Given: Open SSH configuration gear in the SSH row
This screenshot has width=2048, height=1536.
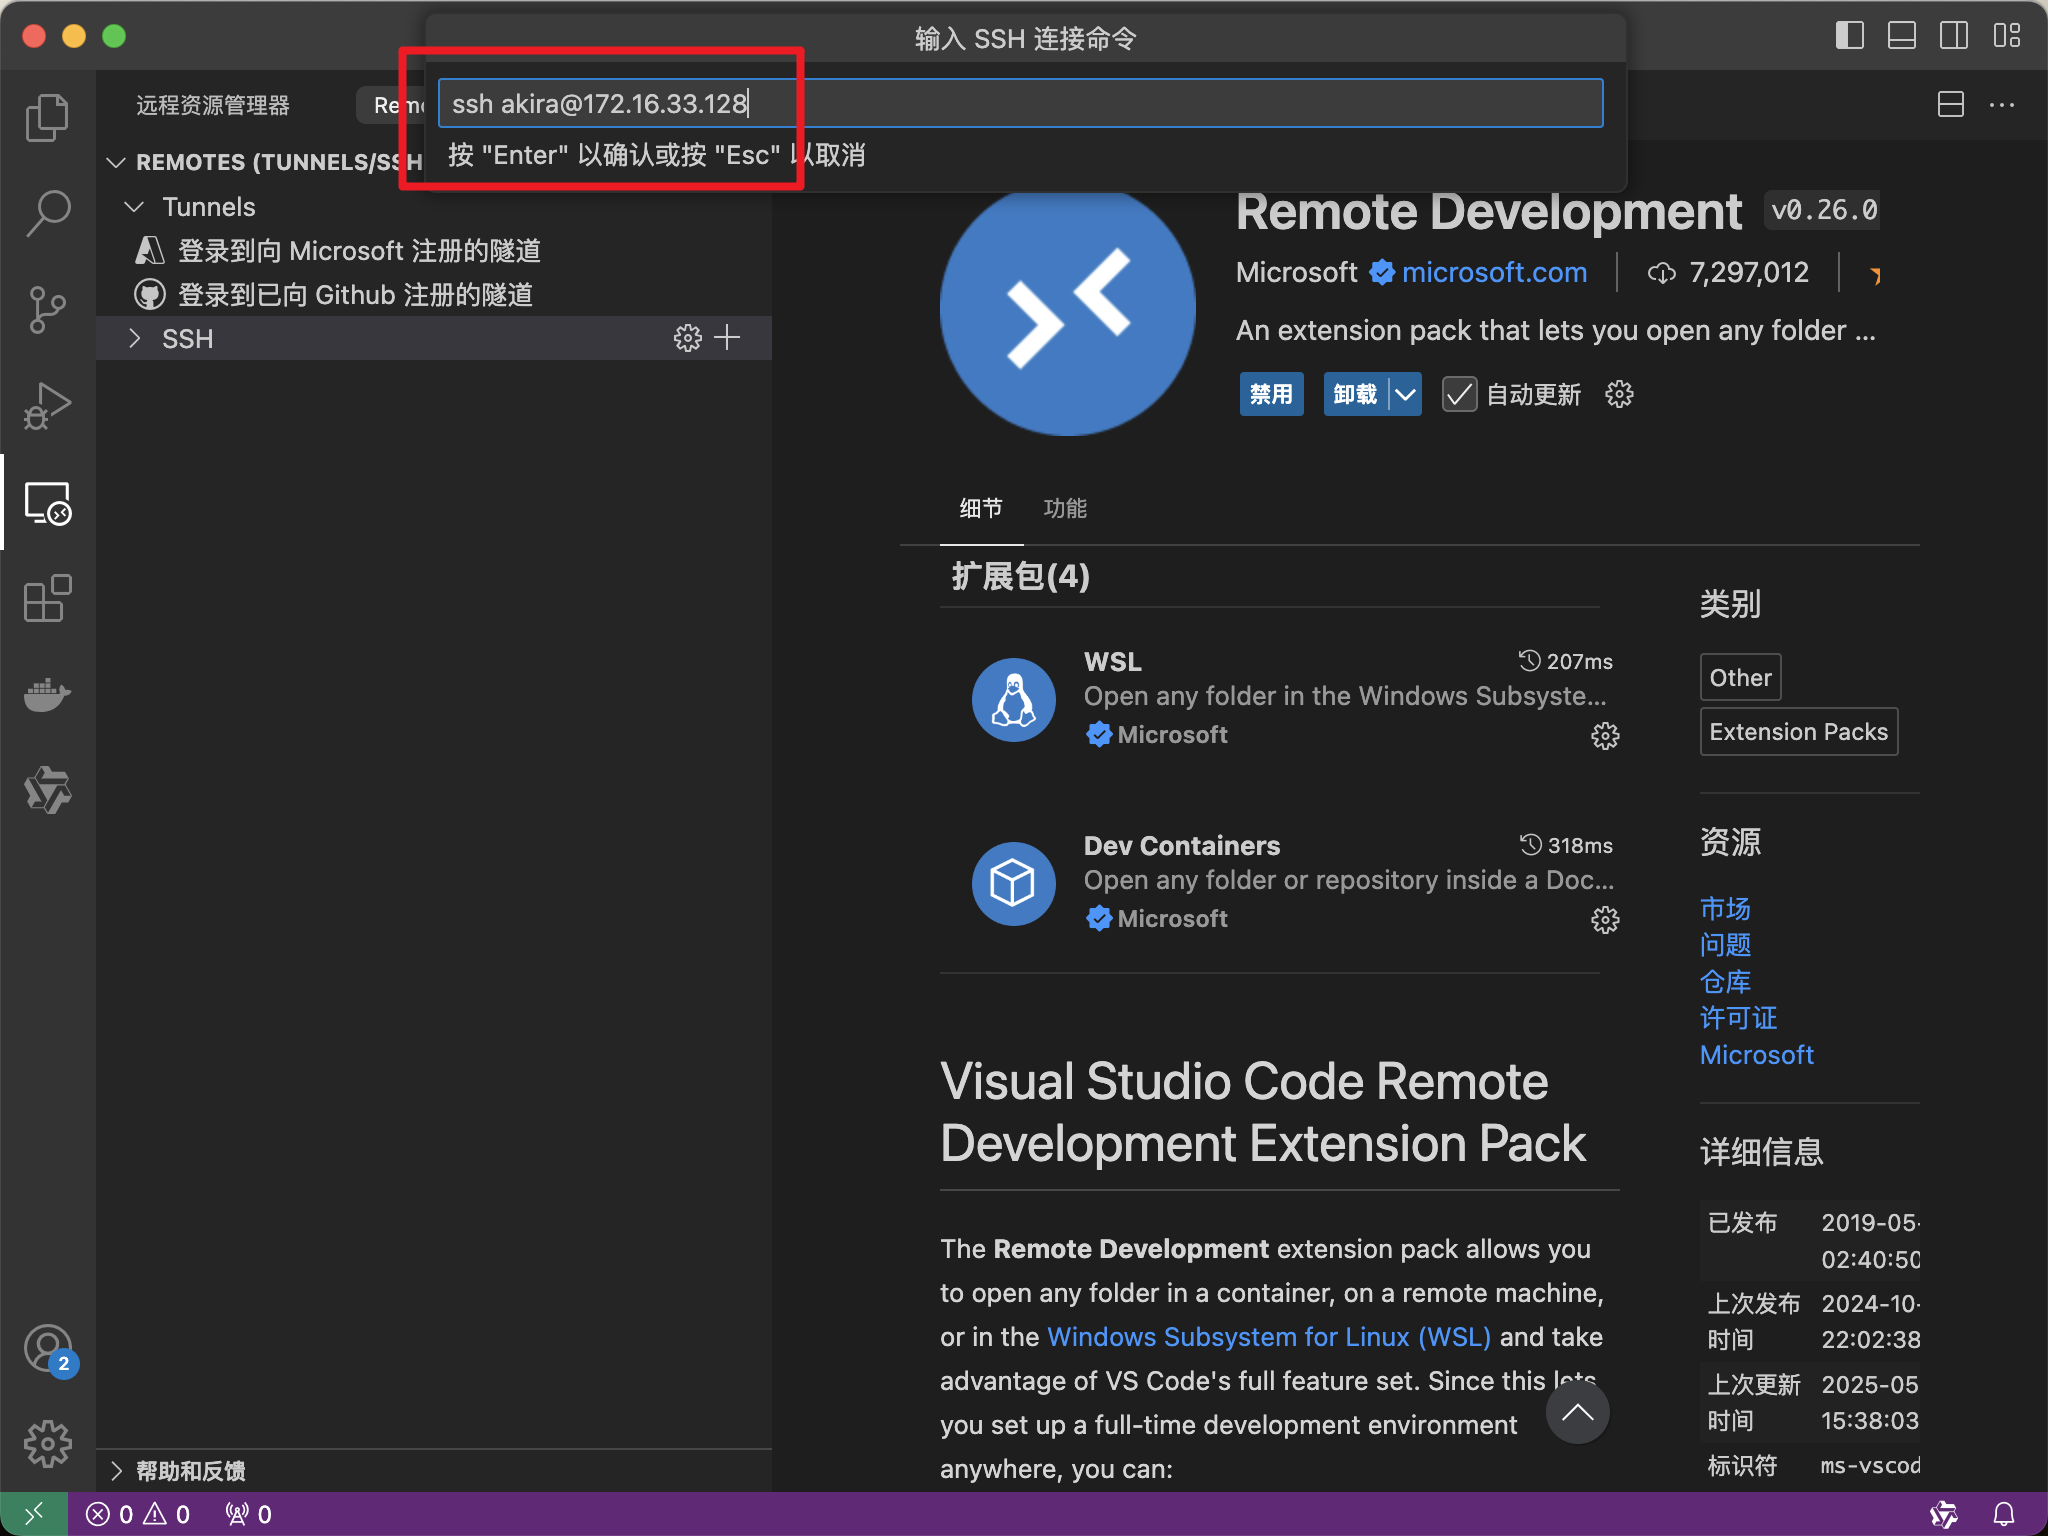Looking at the screenshot, I should pyautogui.click(x=687, y=338).
